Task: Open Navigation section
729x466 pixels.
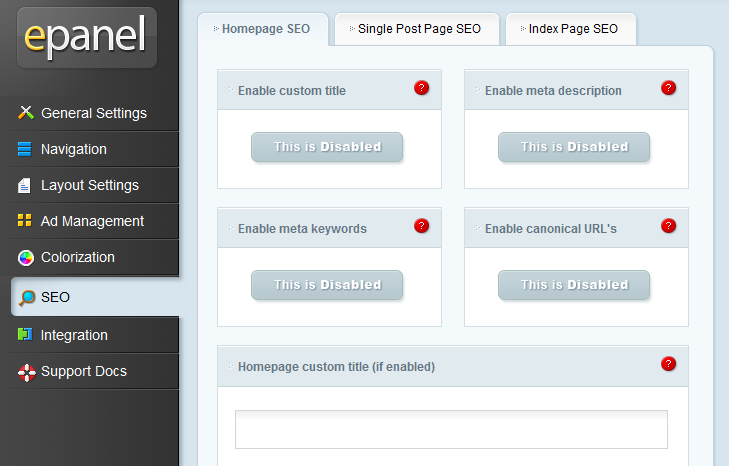Action: pos(89,149)
